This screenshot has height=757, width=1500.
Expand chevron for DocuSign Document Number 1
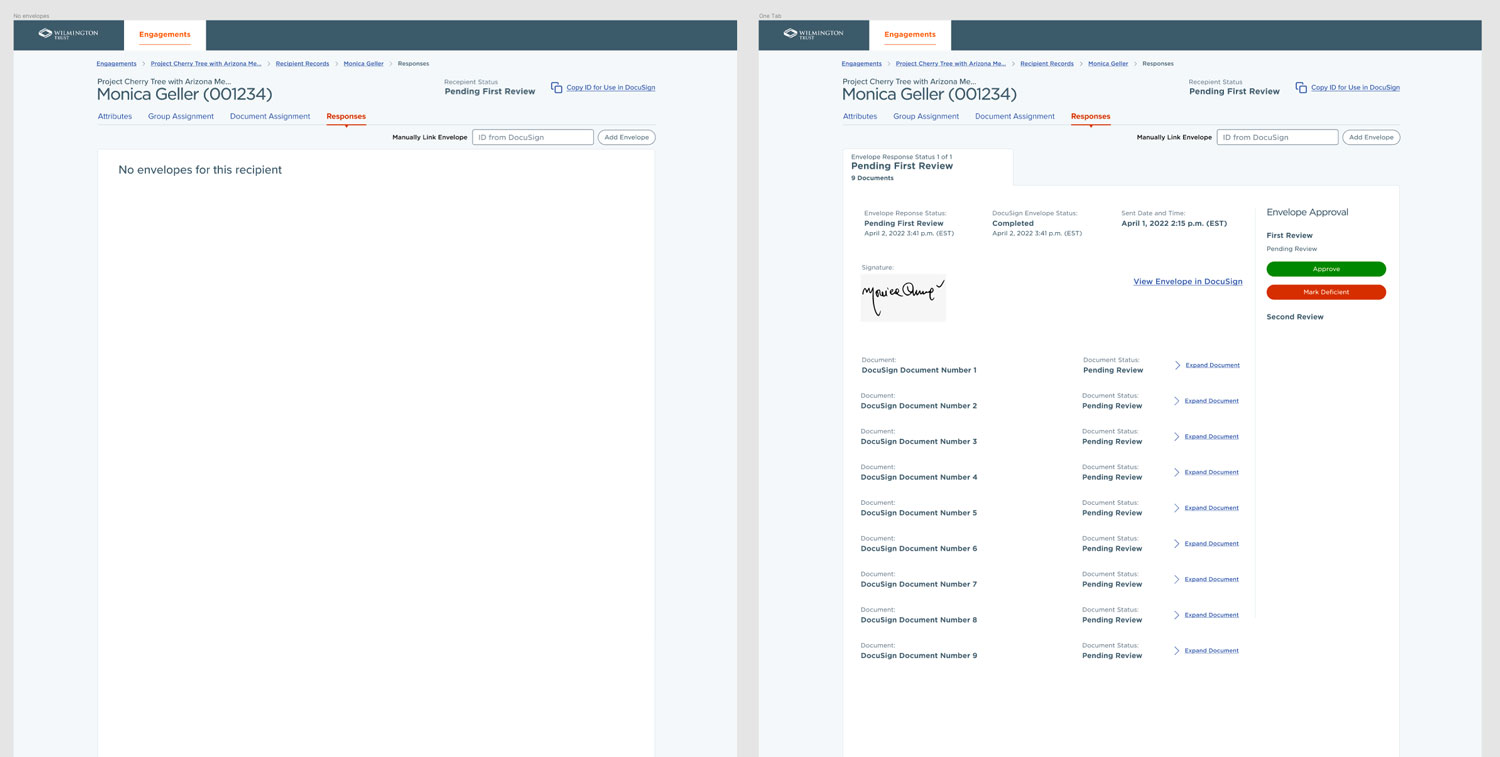click(1177, 365)
